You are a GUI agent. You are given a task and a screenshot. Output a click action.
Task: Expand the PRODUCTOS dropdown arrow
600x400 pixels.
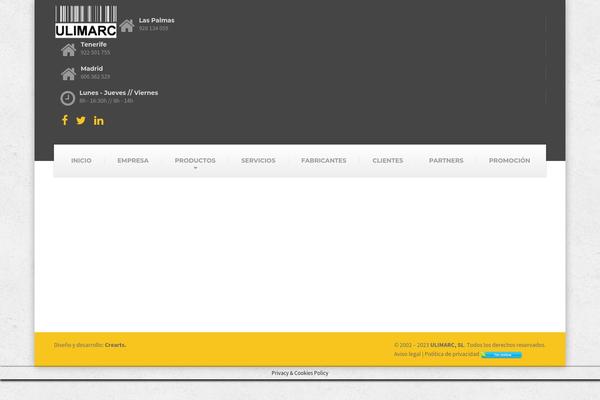coord(196,168)
